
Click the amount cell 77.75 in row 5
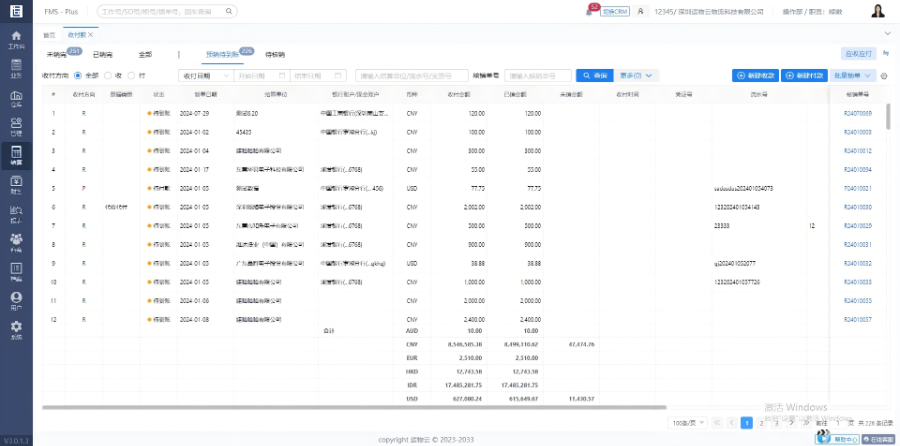[x=477, y=188]
